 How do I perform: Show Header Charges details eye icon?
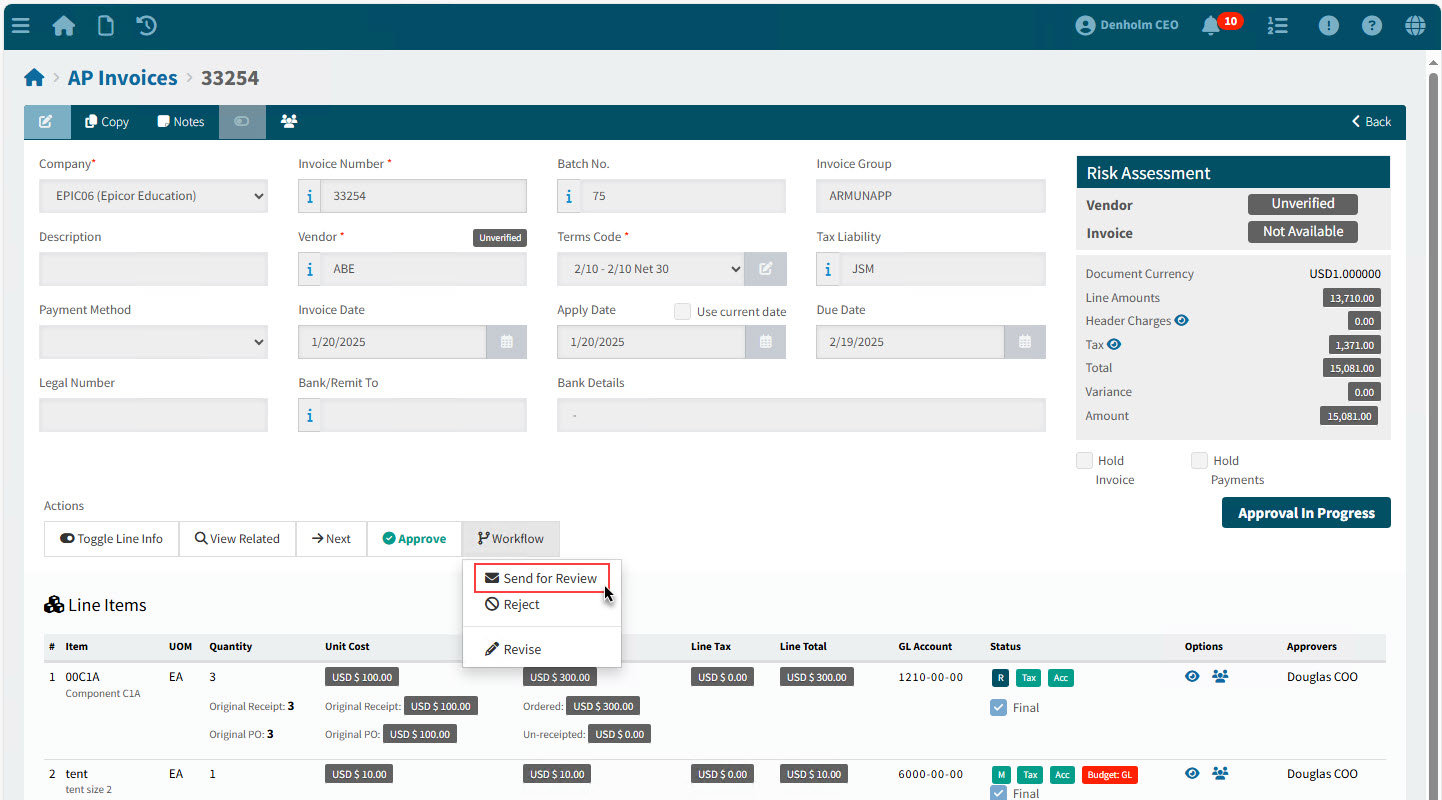pyautogui.click(x=1181, y=321)
